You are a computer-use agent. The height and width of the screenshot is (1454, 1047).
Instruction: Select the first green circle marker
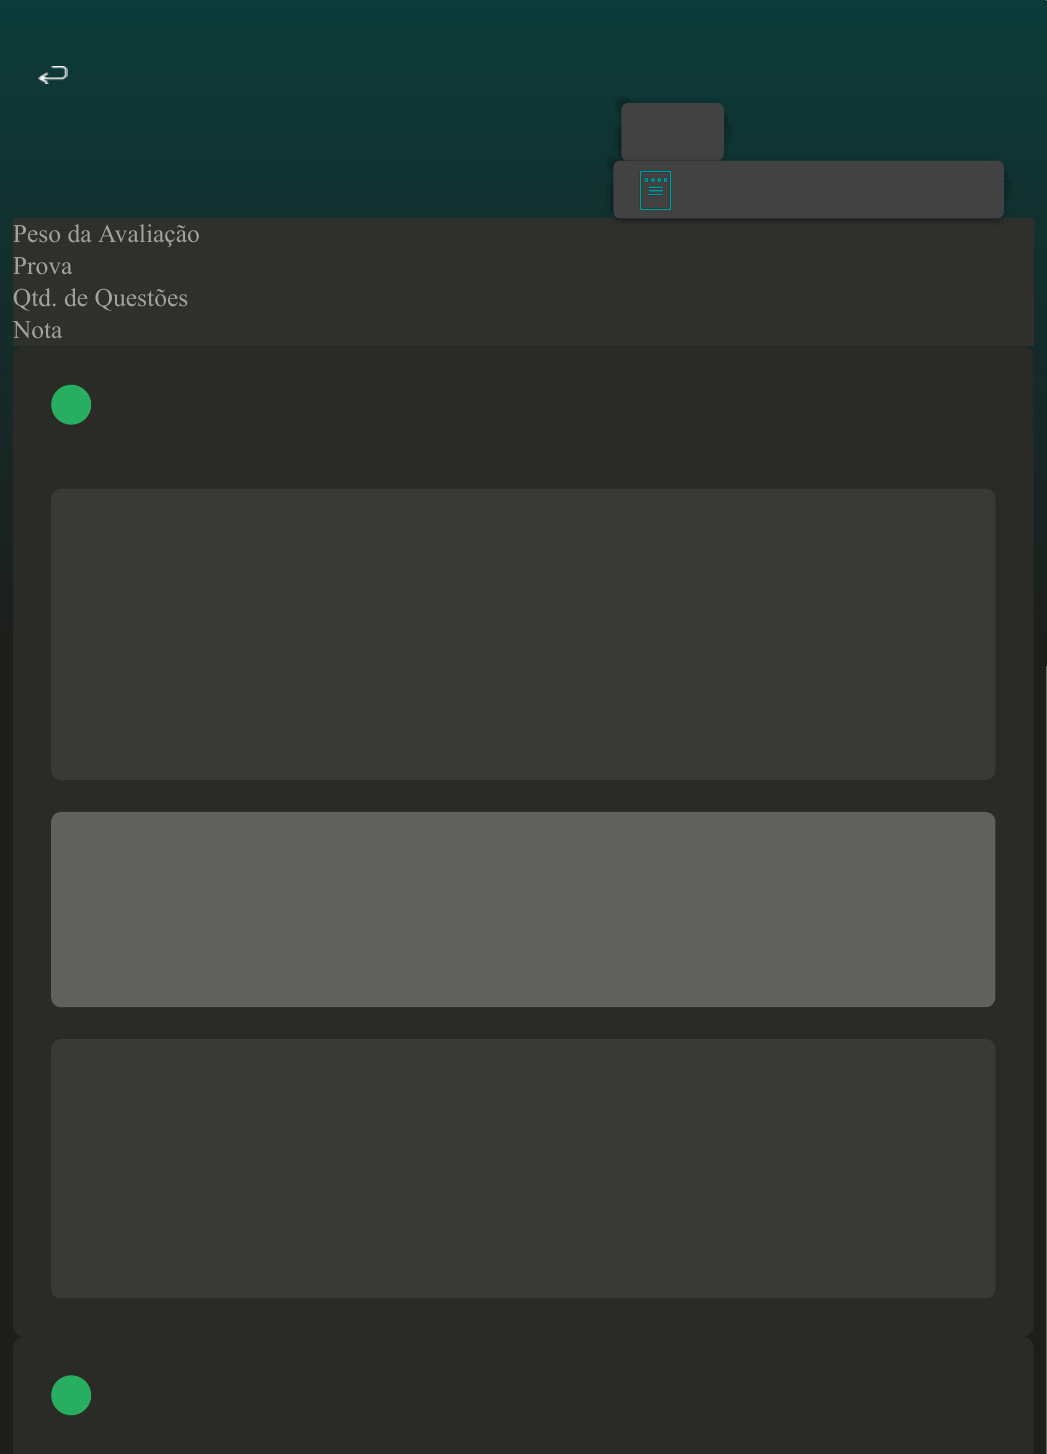(71, 405)
